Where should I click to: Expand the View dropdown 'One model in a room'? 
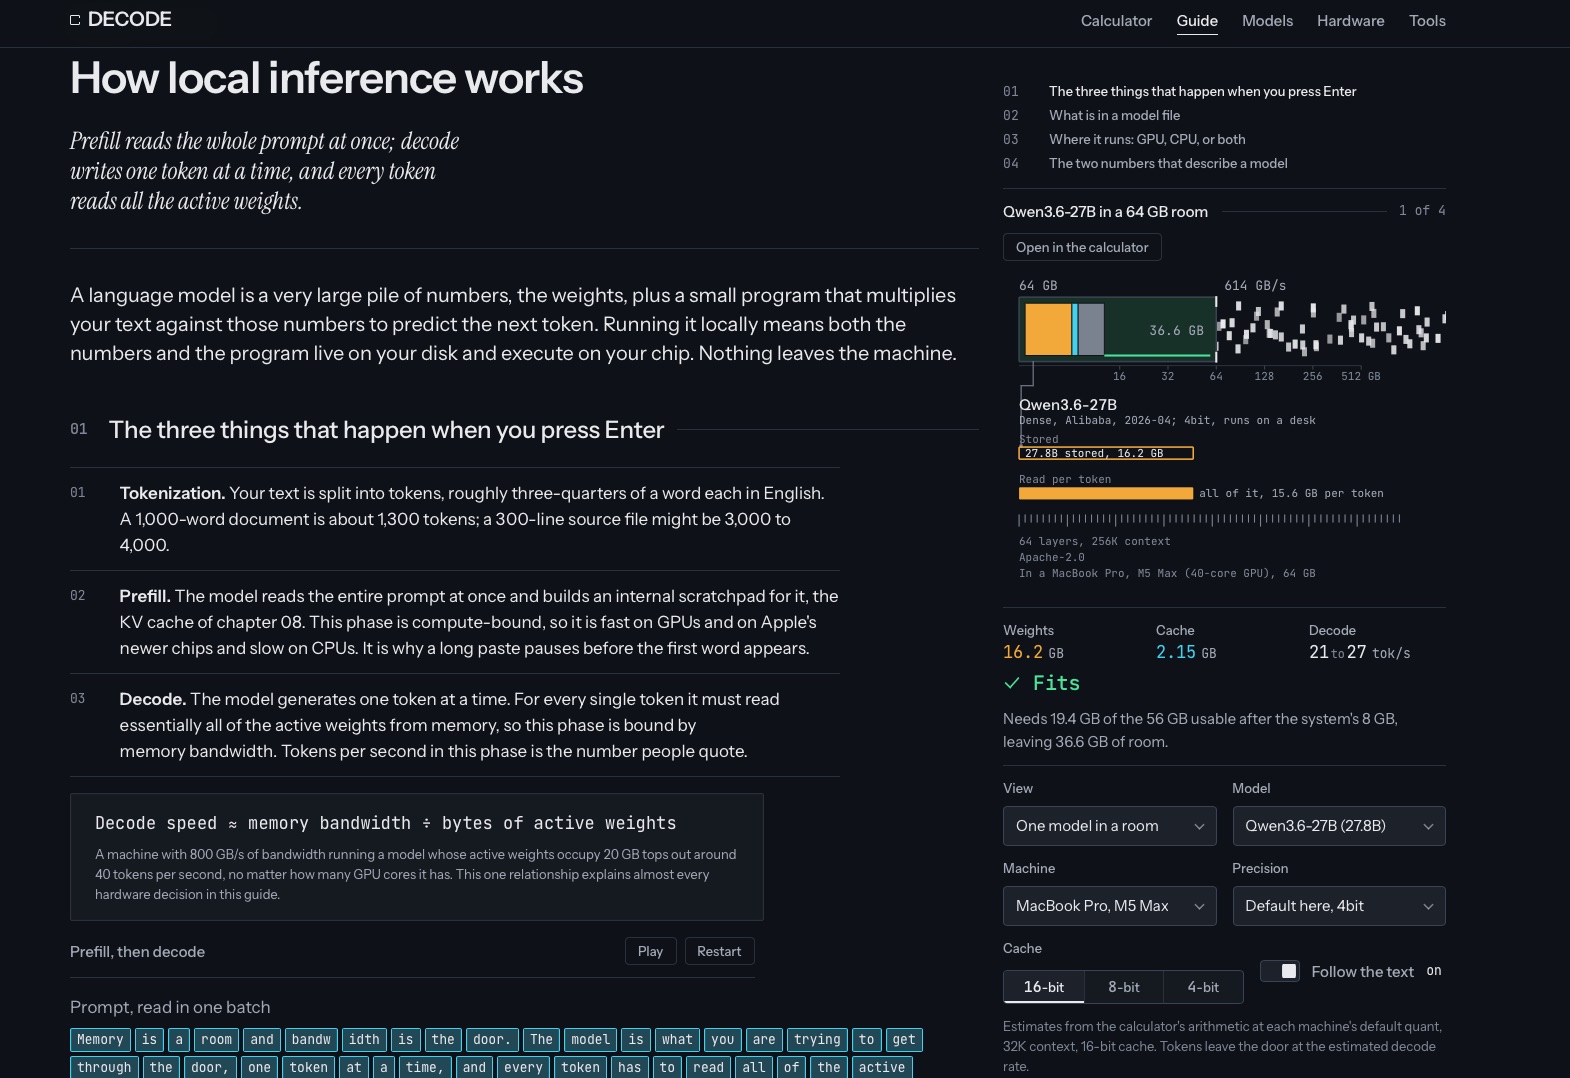coord(1110,826)
